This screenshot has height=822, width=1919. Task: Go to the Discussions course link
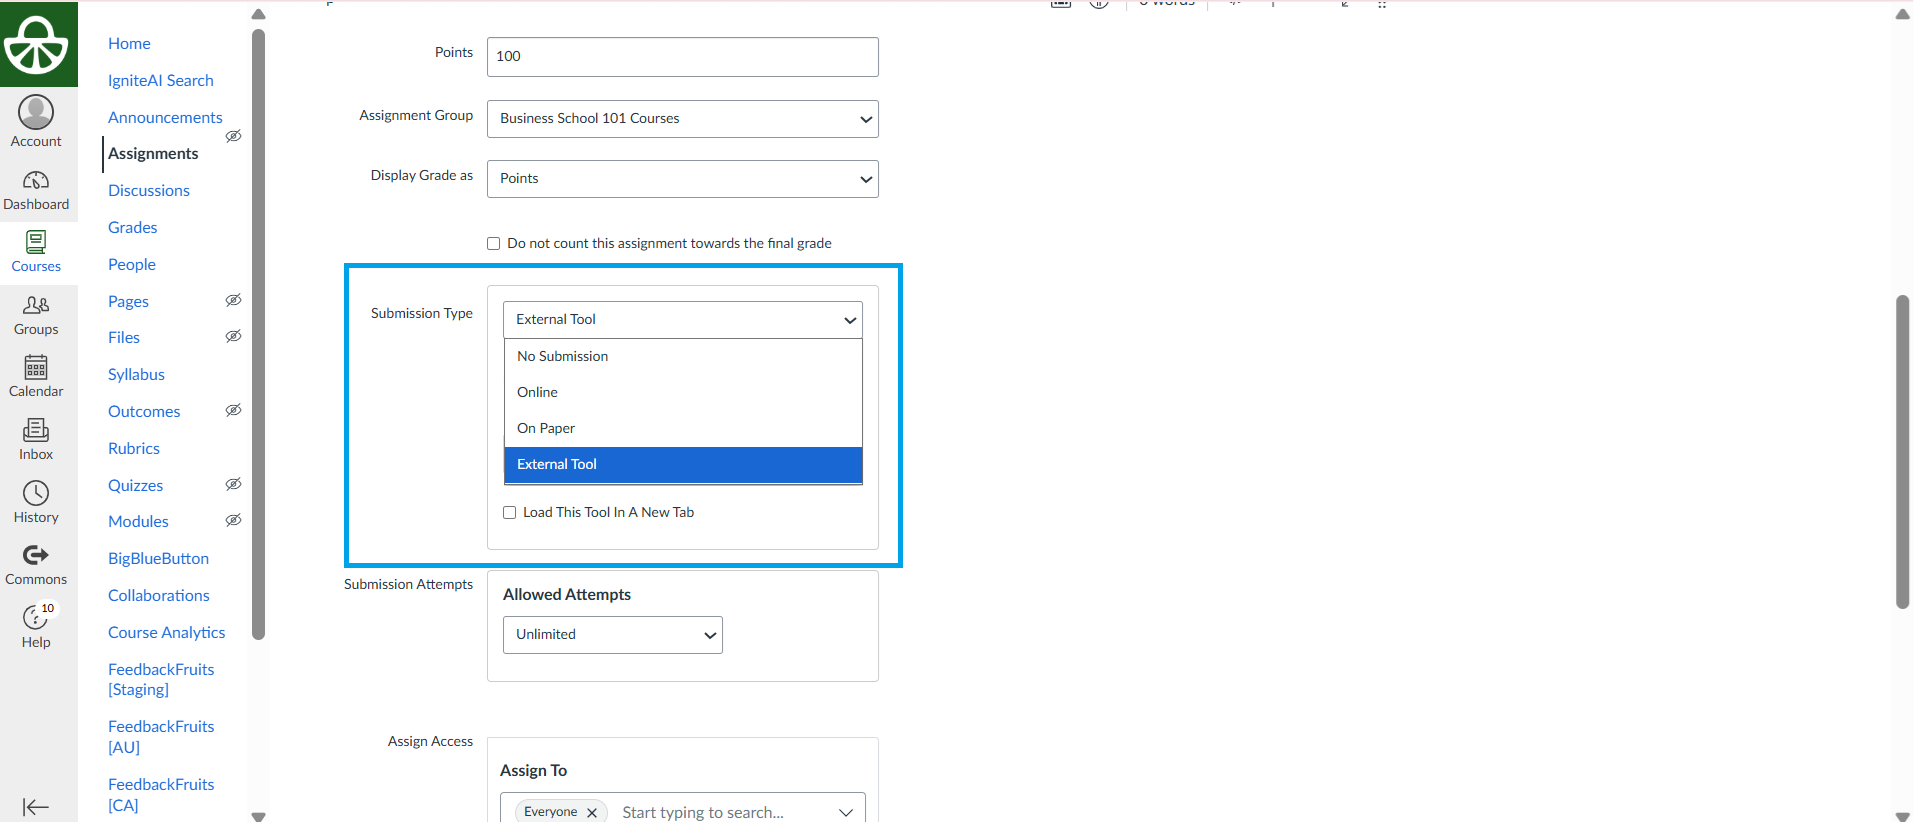(x=149, y=190)
